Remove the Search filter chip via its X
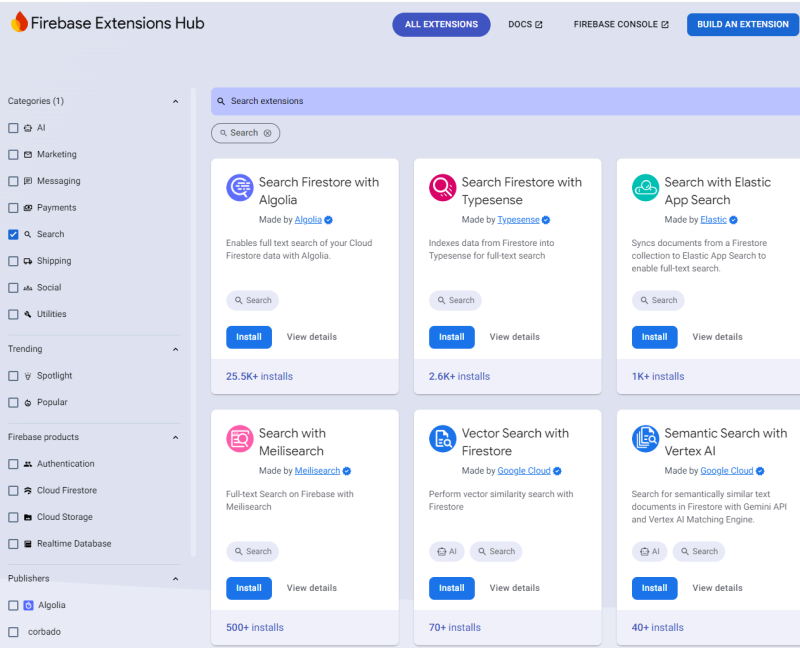The image size is (800, 648). coord(267,133)
